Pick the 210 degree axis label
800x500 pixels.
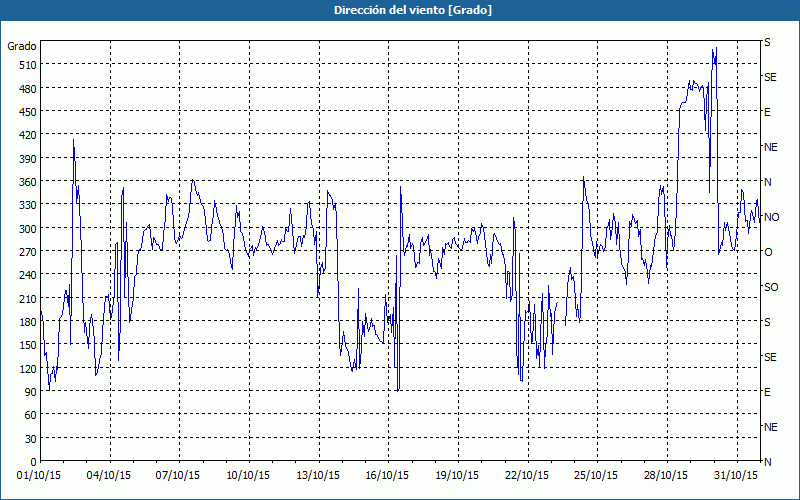point(28,298)
